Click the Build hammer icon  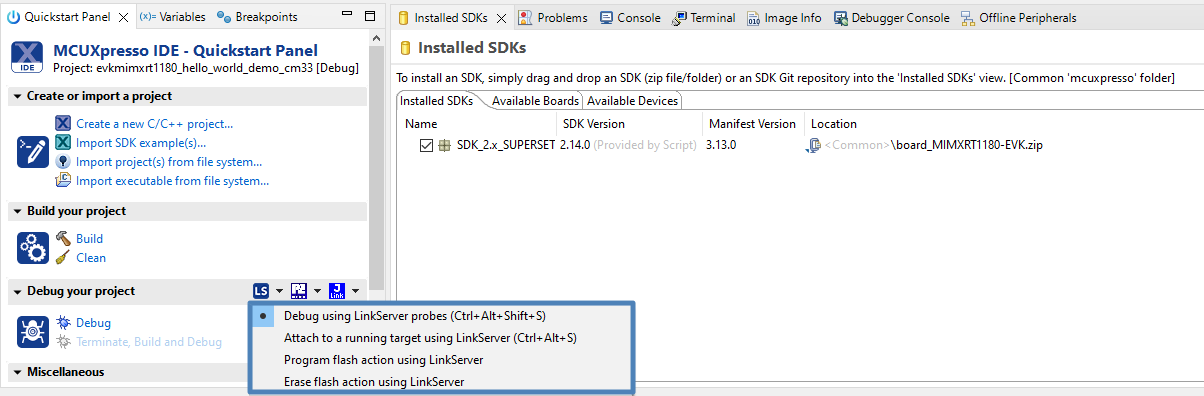click(63, 238)
